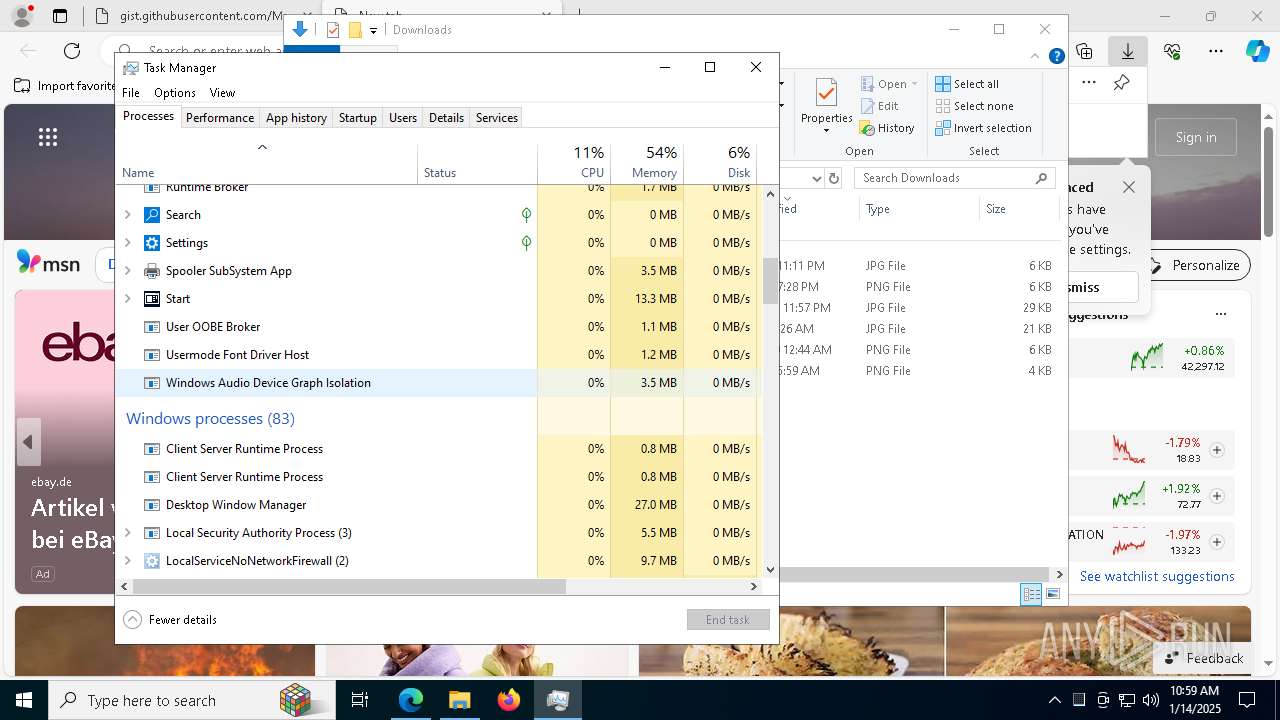Click Task Manager horizontal scrollbar thumb

349,587
